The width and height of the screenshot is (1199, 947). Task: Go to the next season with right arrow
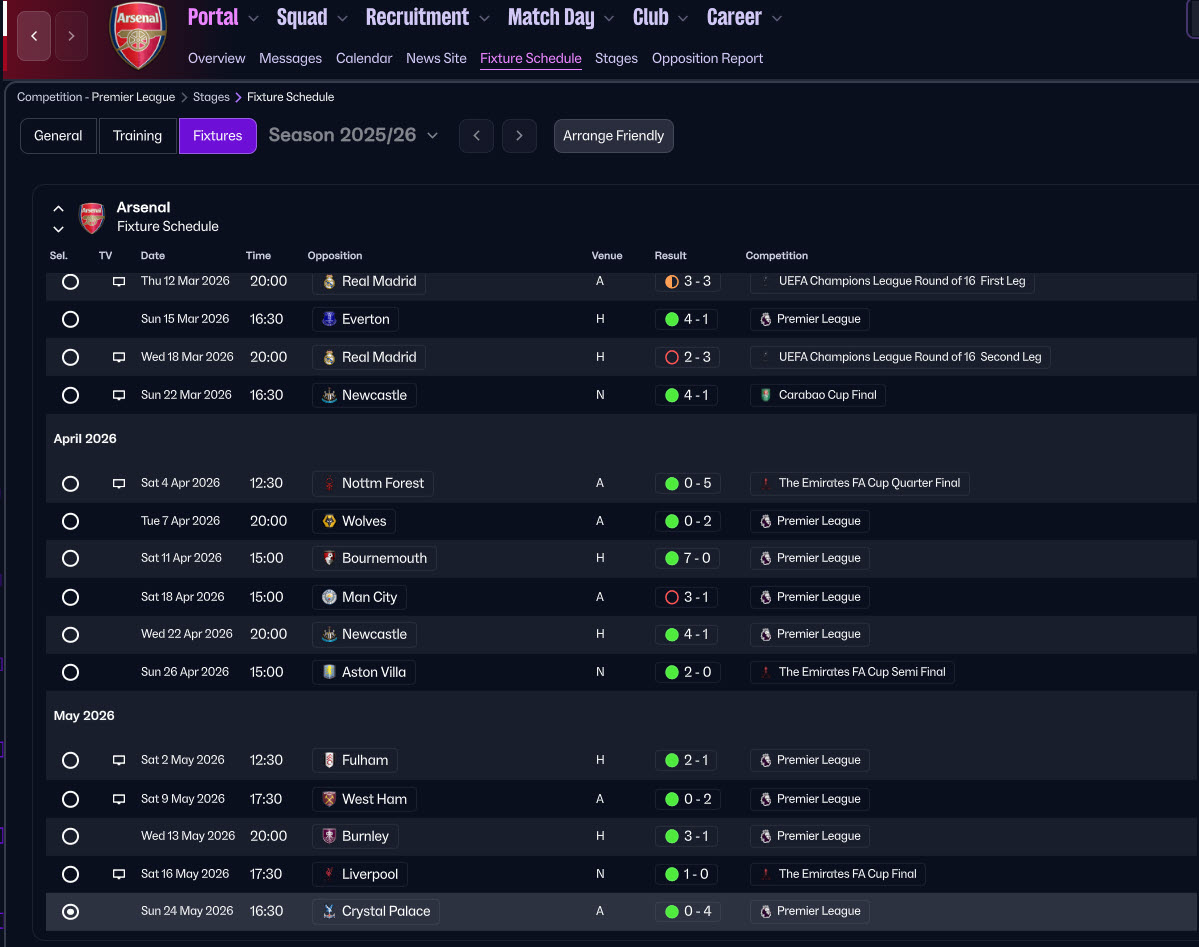(519, 136)
